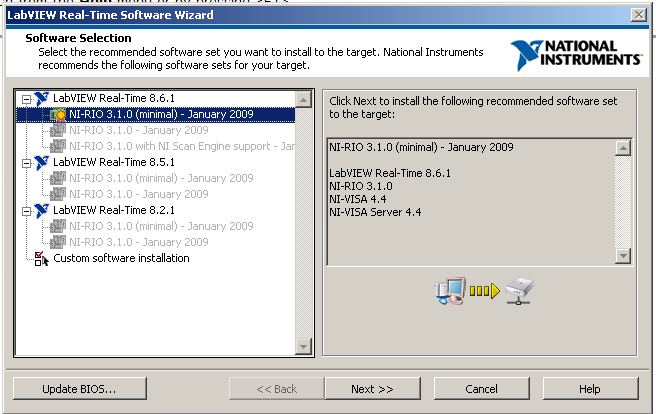Click the NI-RIO with NI Scan Engine support icon
The width and height of the screenshot is (656, 414).
(x=58, y=146)
